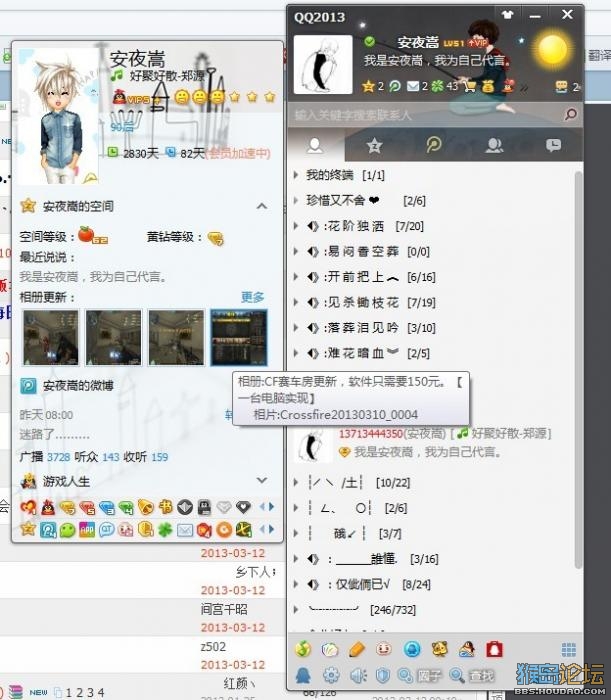Switch to the recent conversations tab
Screen dimensions: 611x700
coord(553,145)
